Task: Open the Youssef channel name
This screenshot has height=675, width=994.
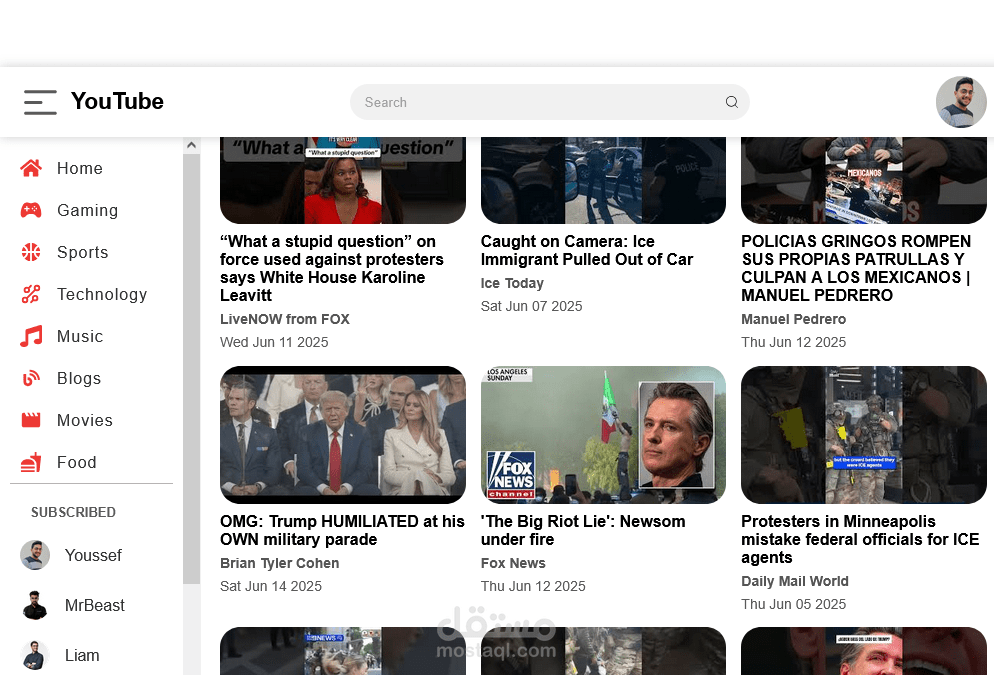Action: [93, 555]
